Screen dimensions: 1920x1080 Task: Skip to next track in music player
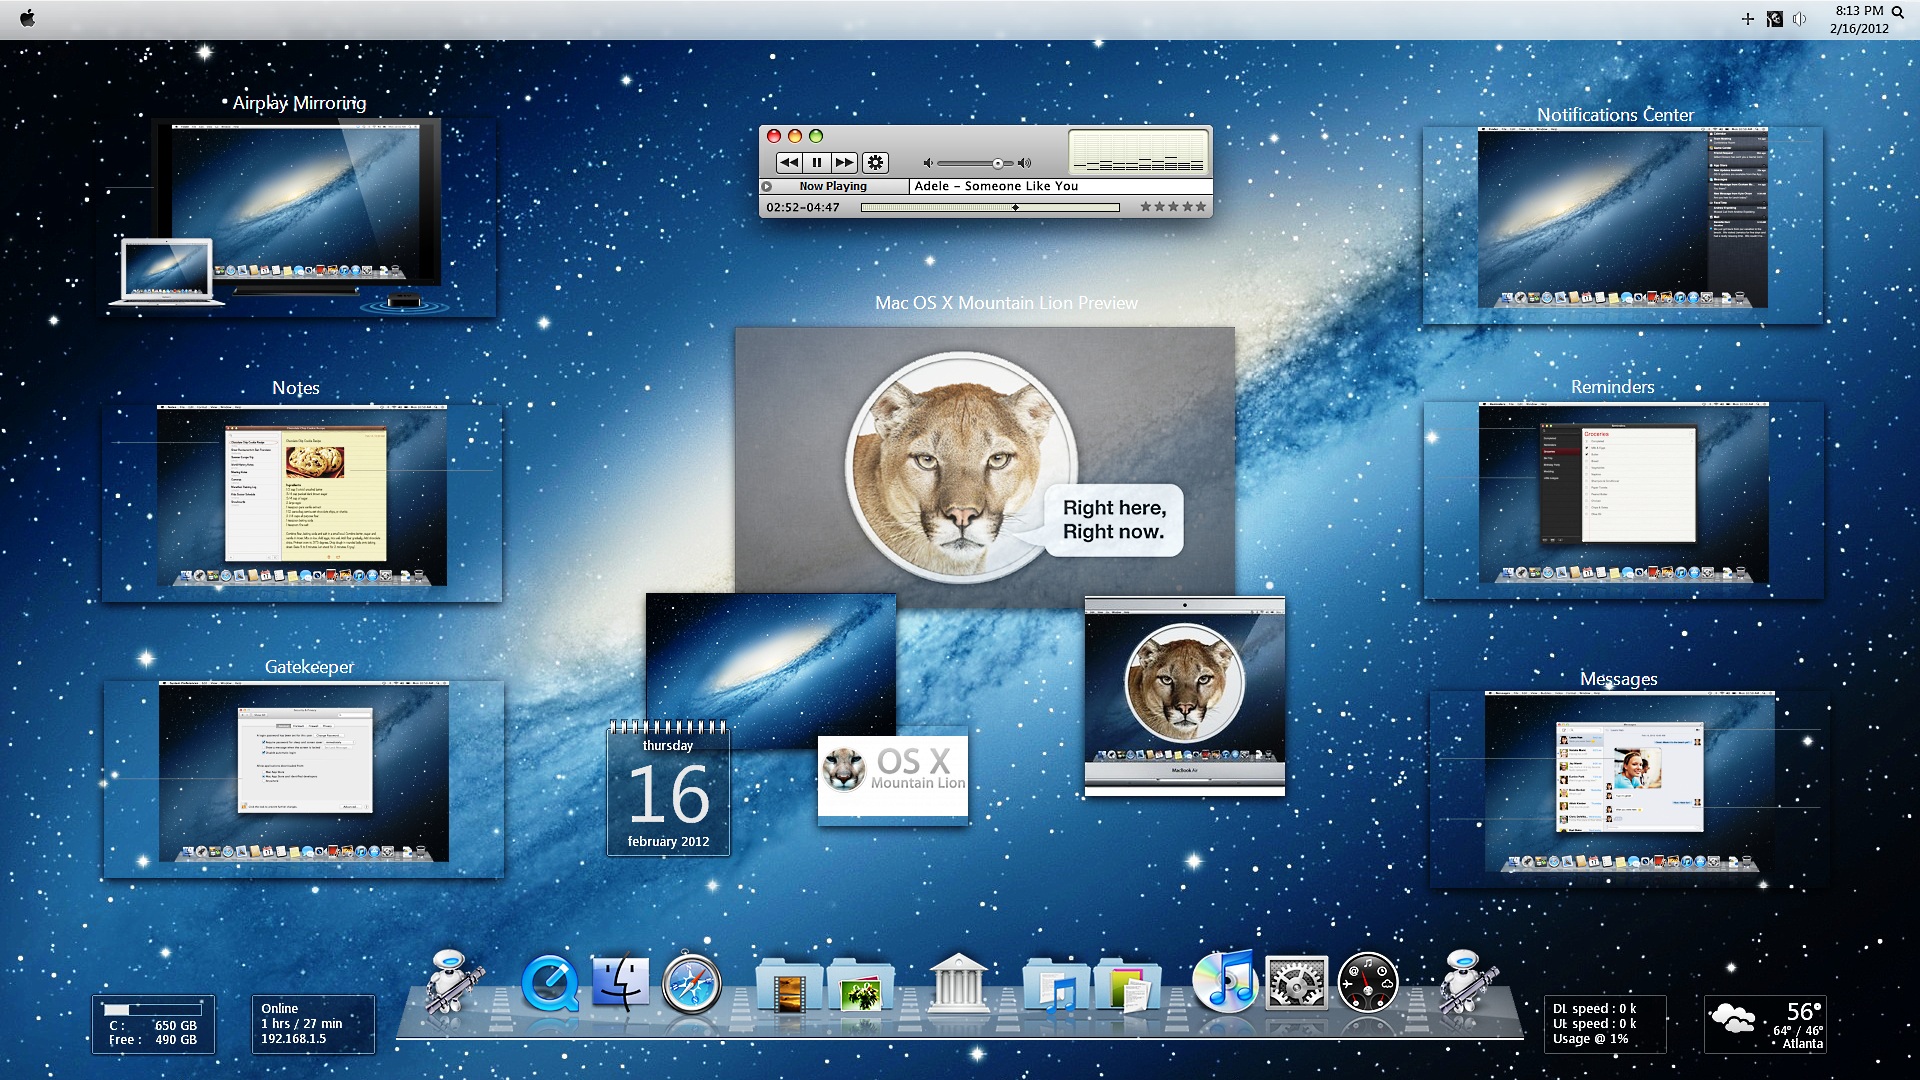tap(844, 162)
